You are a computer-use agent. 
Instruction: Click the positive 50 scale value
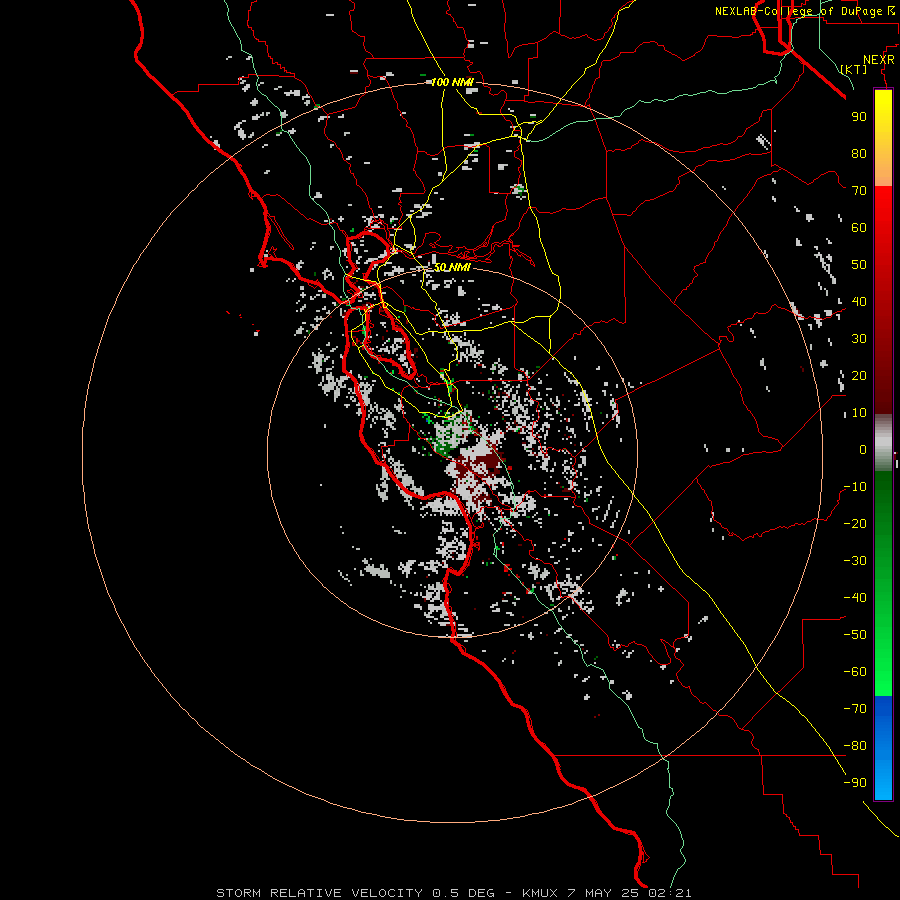(x=859, y=265)
